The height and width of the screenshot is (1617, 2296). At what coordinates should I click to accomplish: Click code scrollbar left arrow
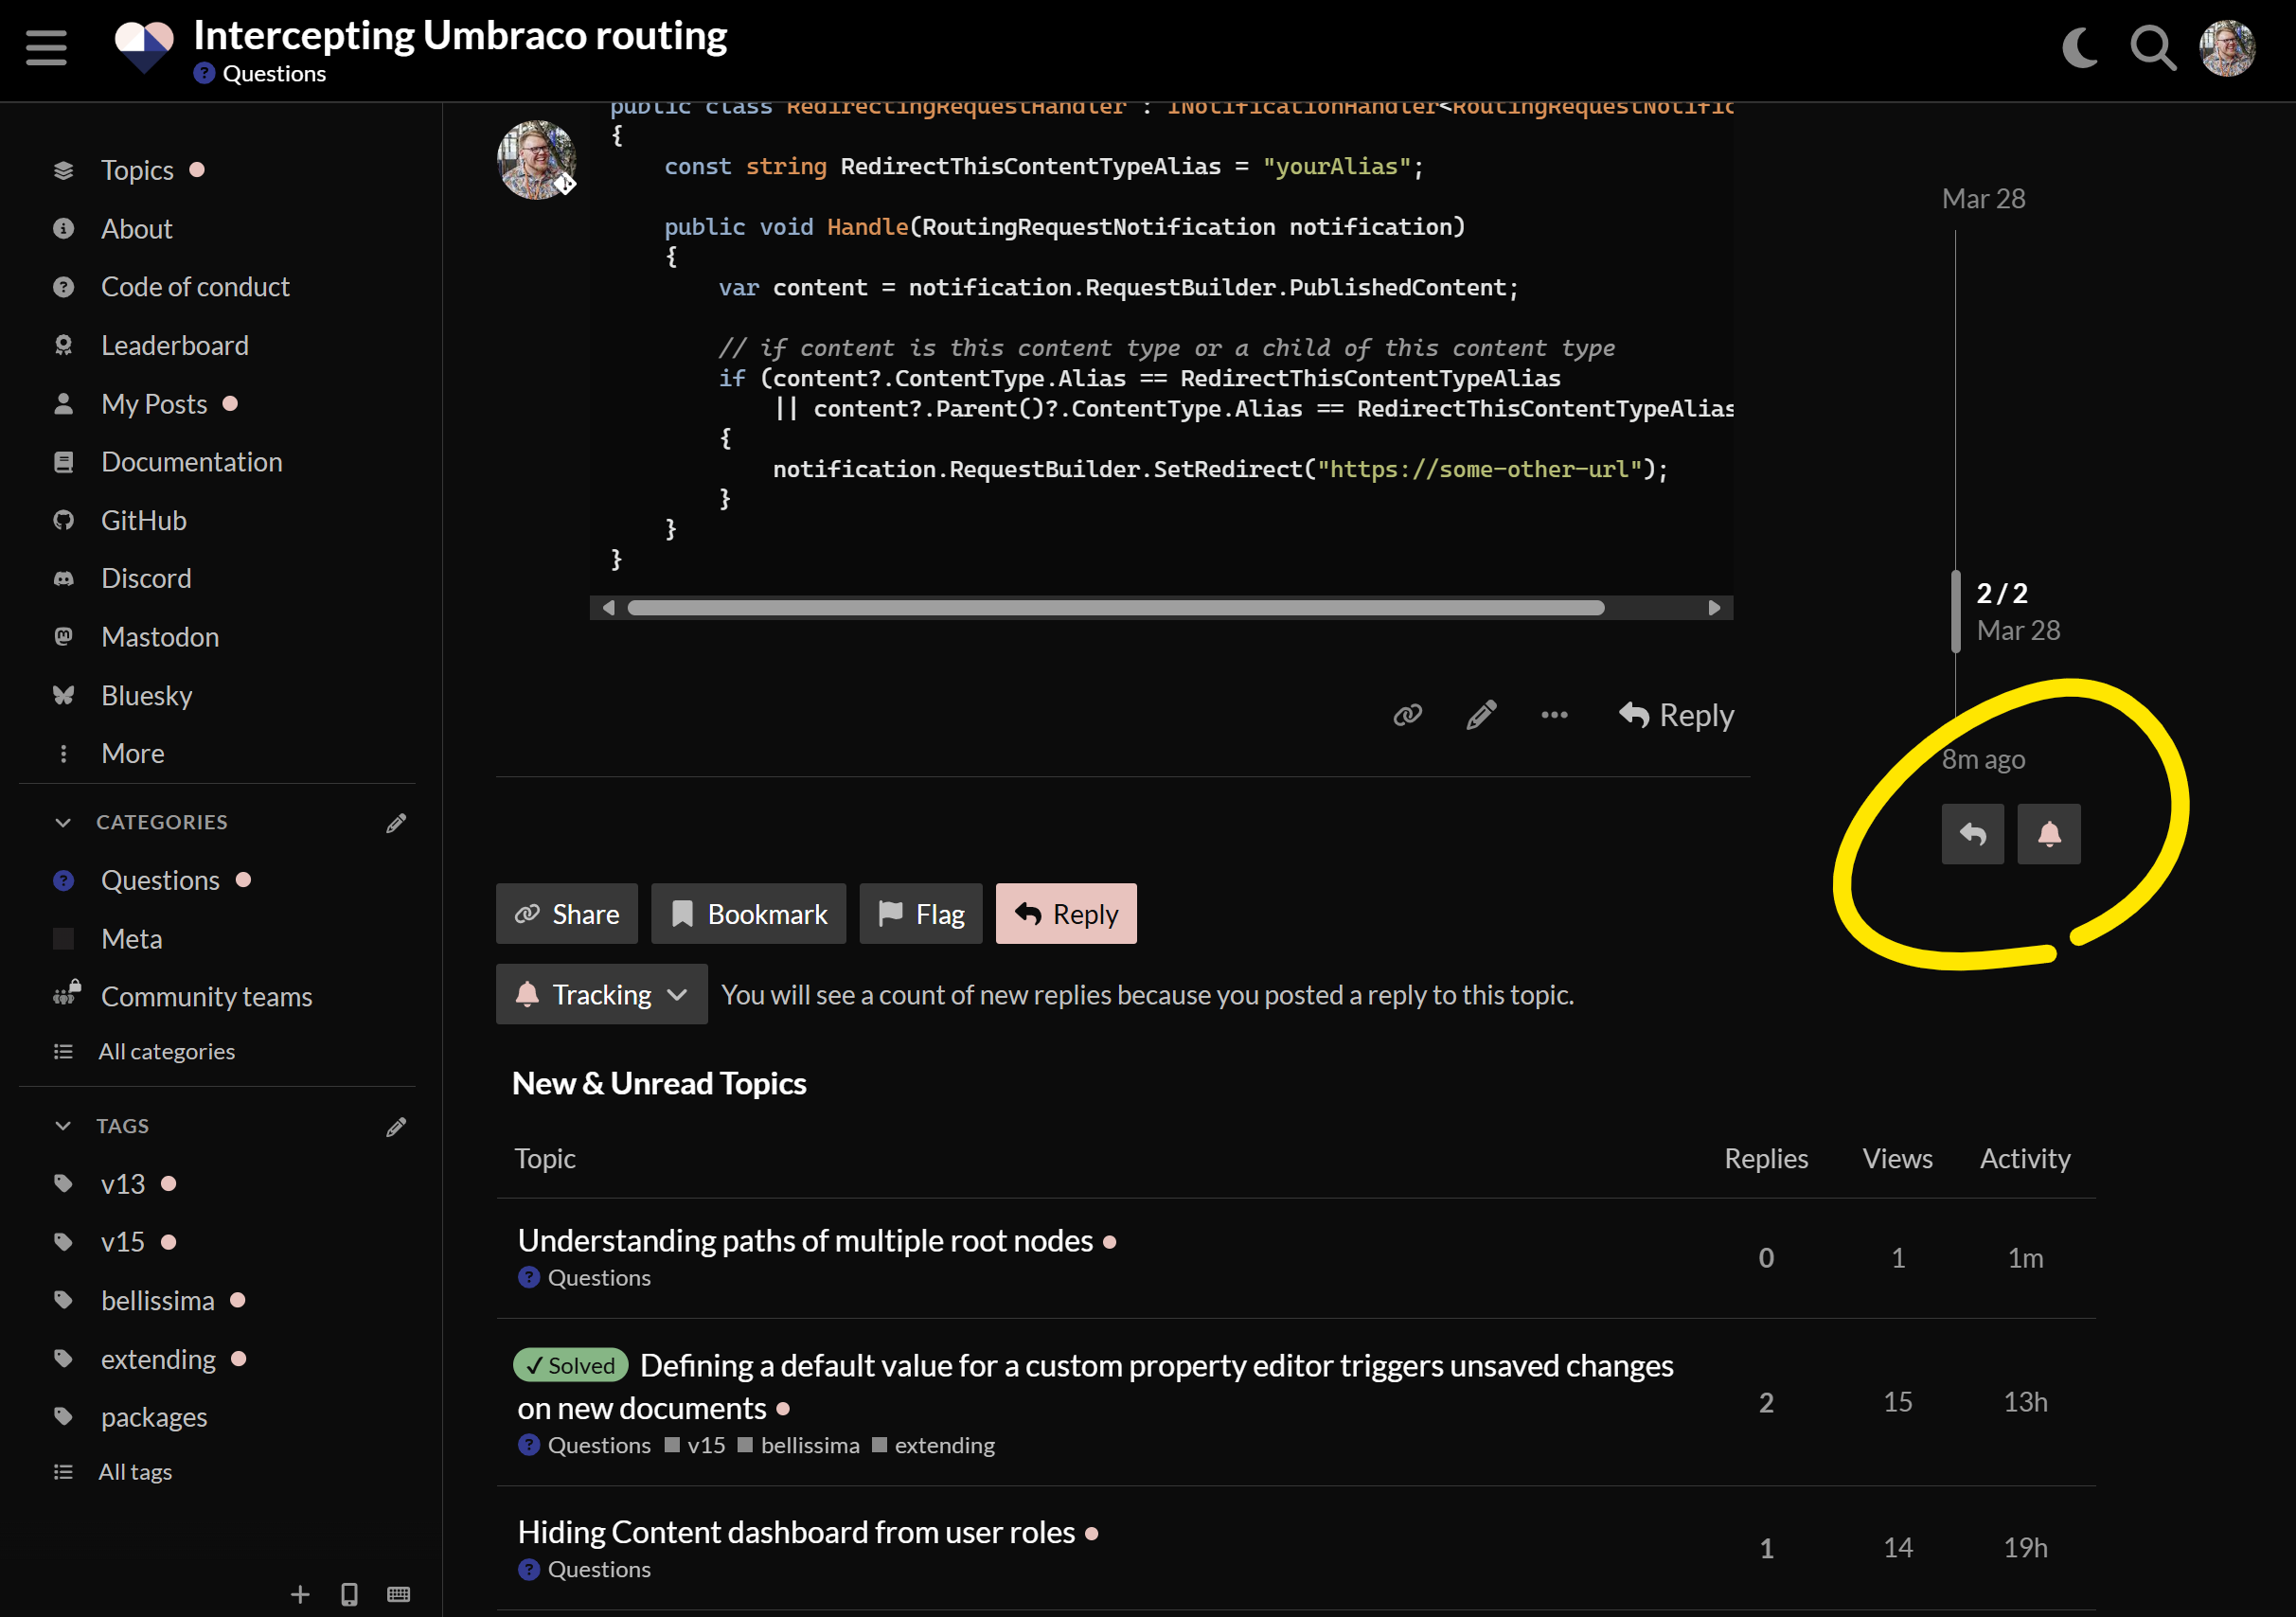pos(608,608)
